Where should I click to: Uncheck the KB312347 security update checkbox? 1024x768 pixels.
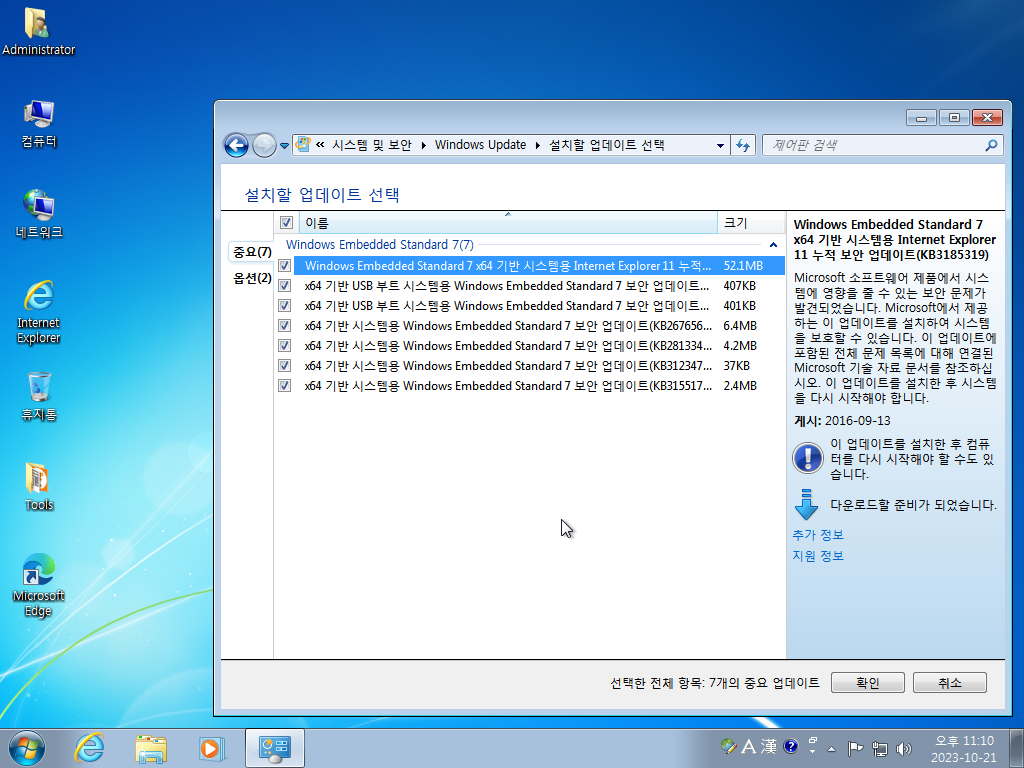pos(285,366)
